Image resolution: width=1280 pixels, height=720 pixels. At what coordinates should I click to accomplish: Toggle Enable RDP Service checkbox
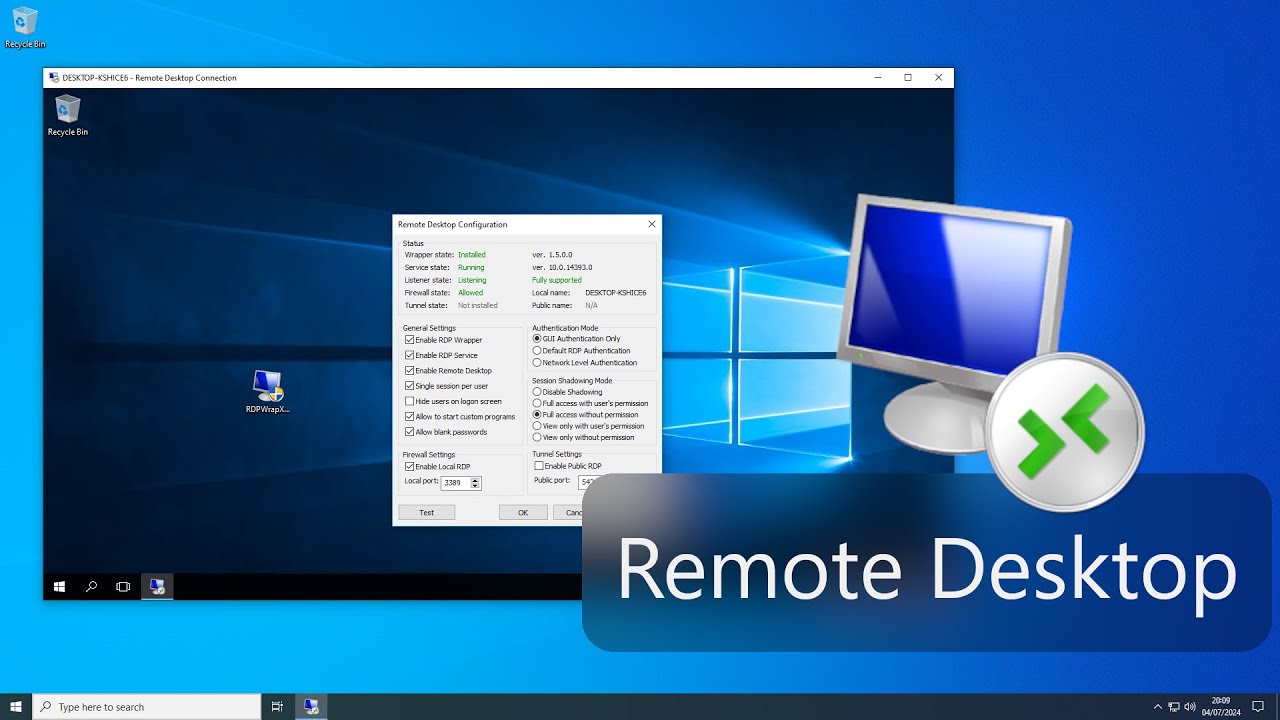pyautogui.click(x=409, y=355)
